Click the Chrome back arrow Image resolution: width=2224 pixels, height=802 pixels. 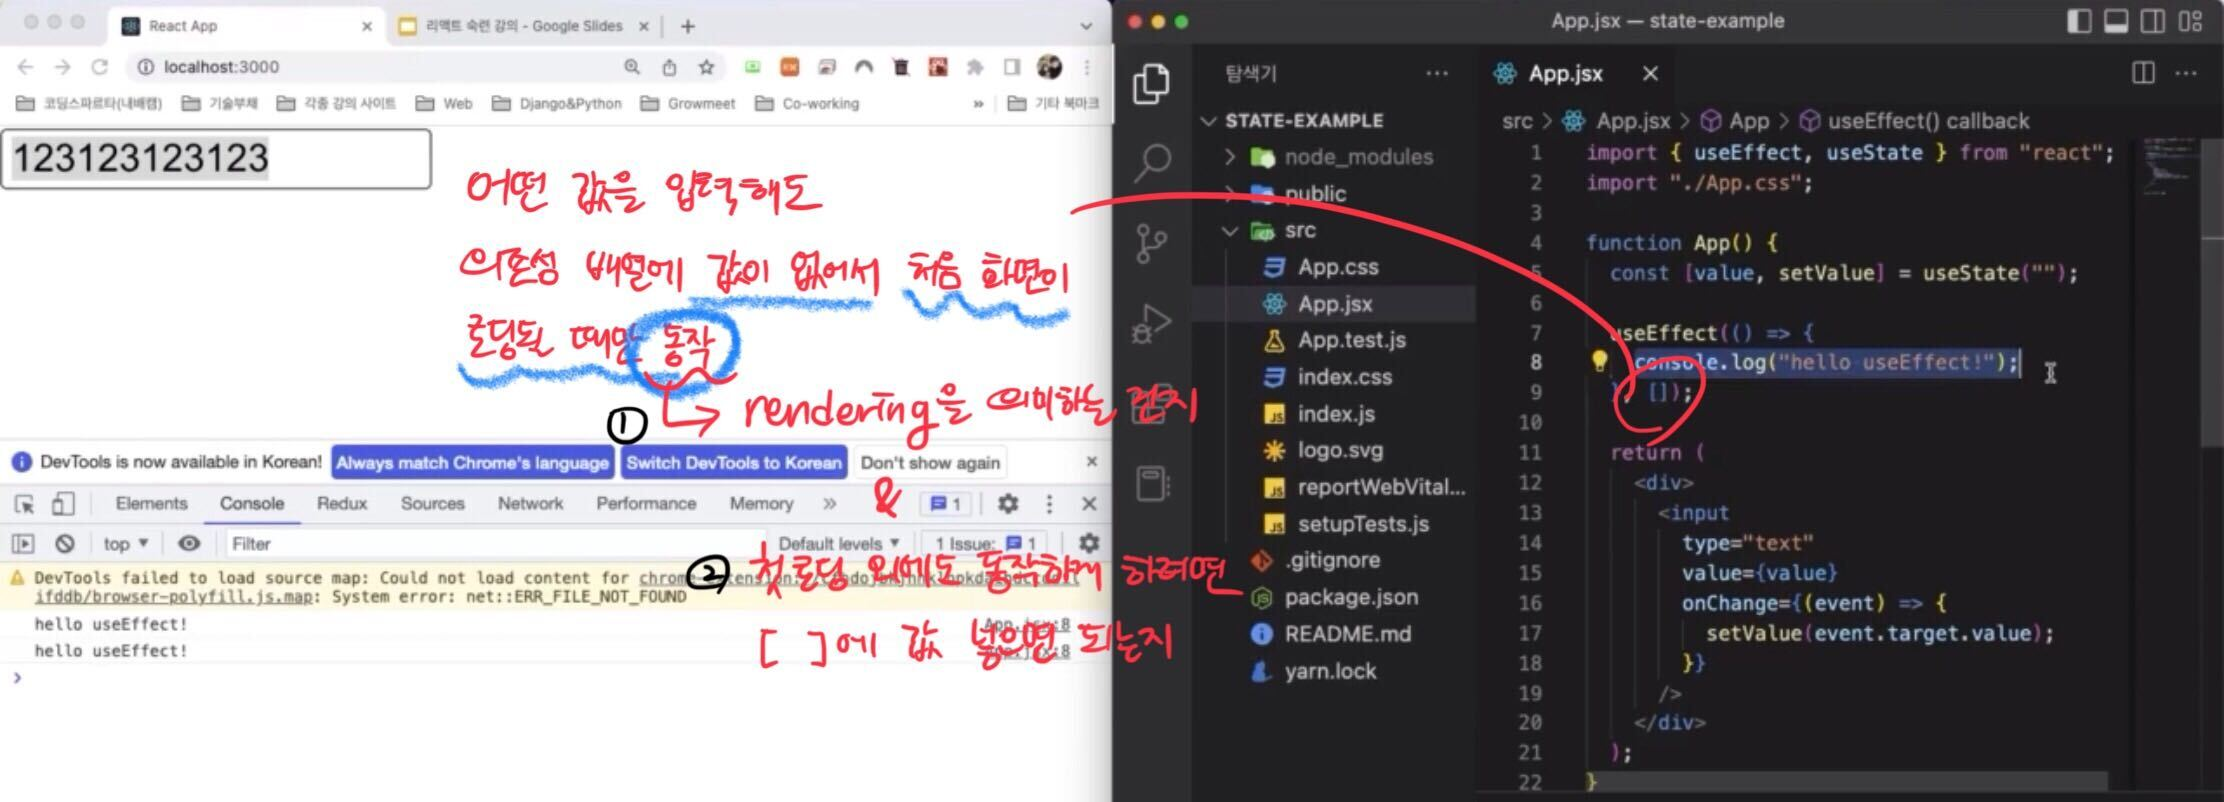[x=26, y=67]
